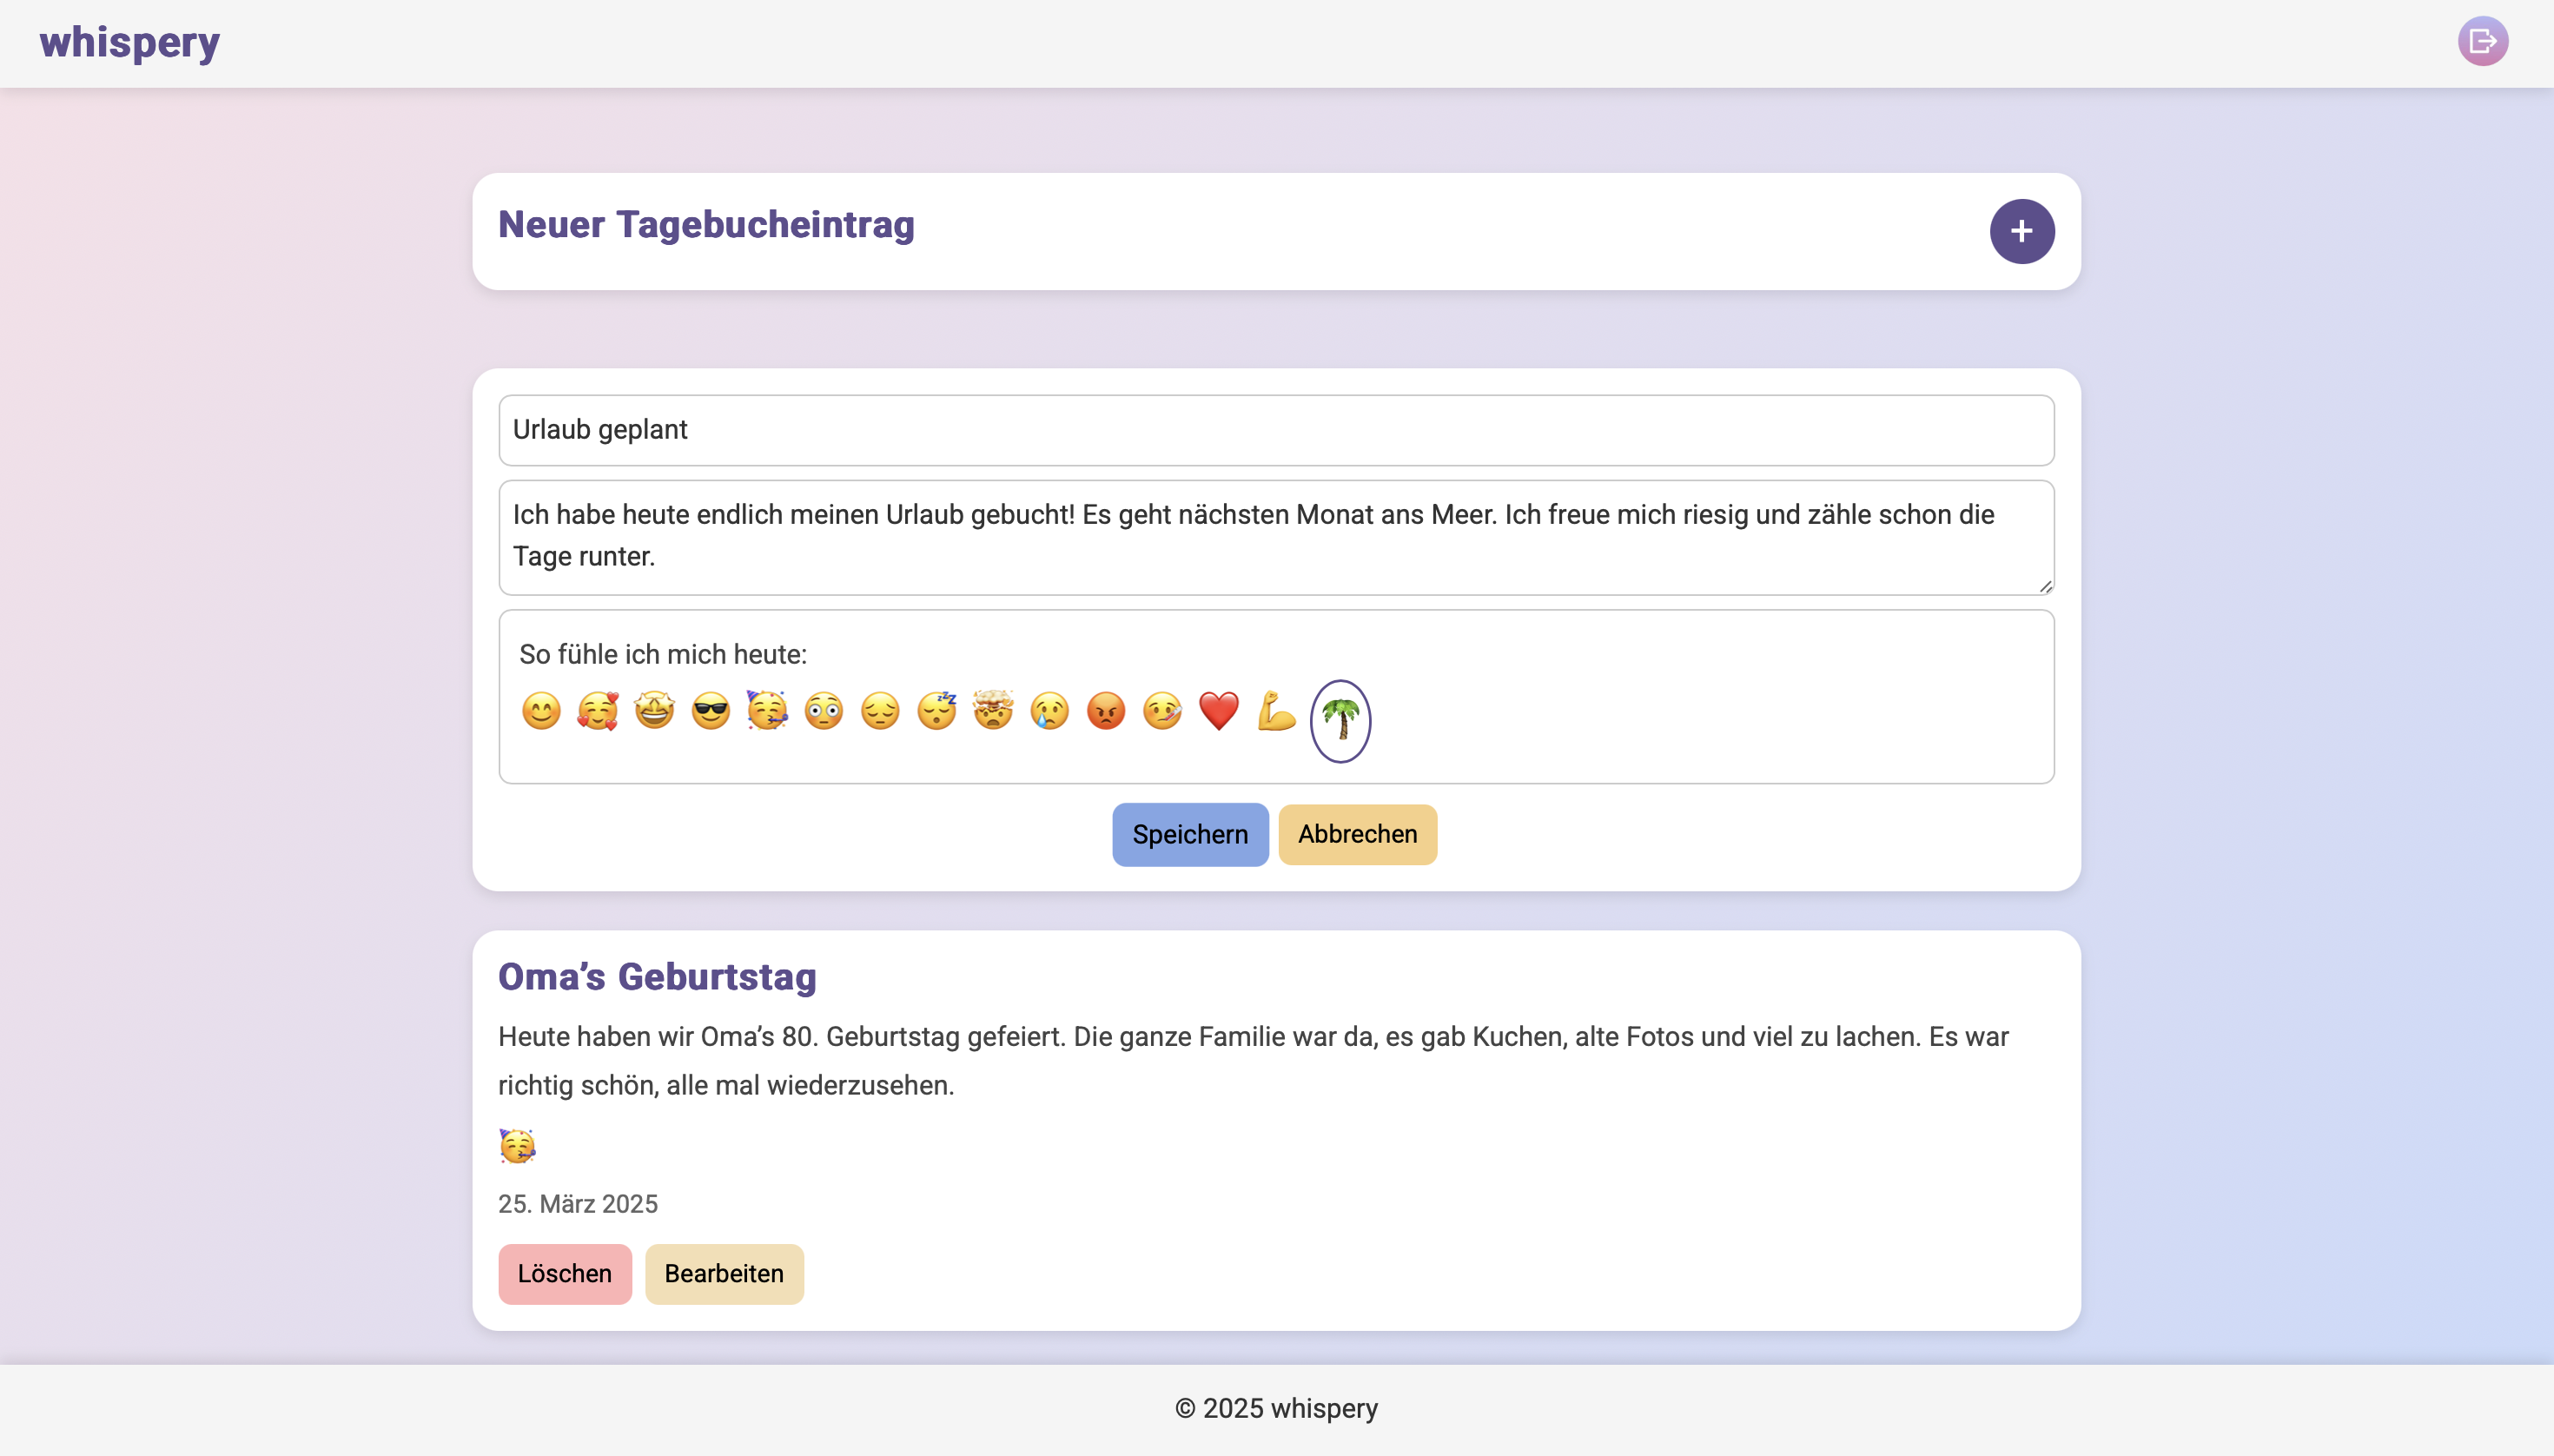
Task: Click the Speichern button
Action: (x=1190, y=834)
